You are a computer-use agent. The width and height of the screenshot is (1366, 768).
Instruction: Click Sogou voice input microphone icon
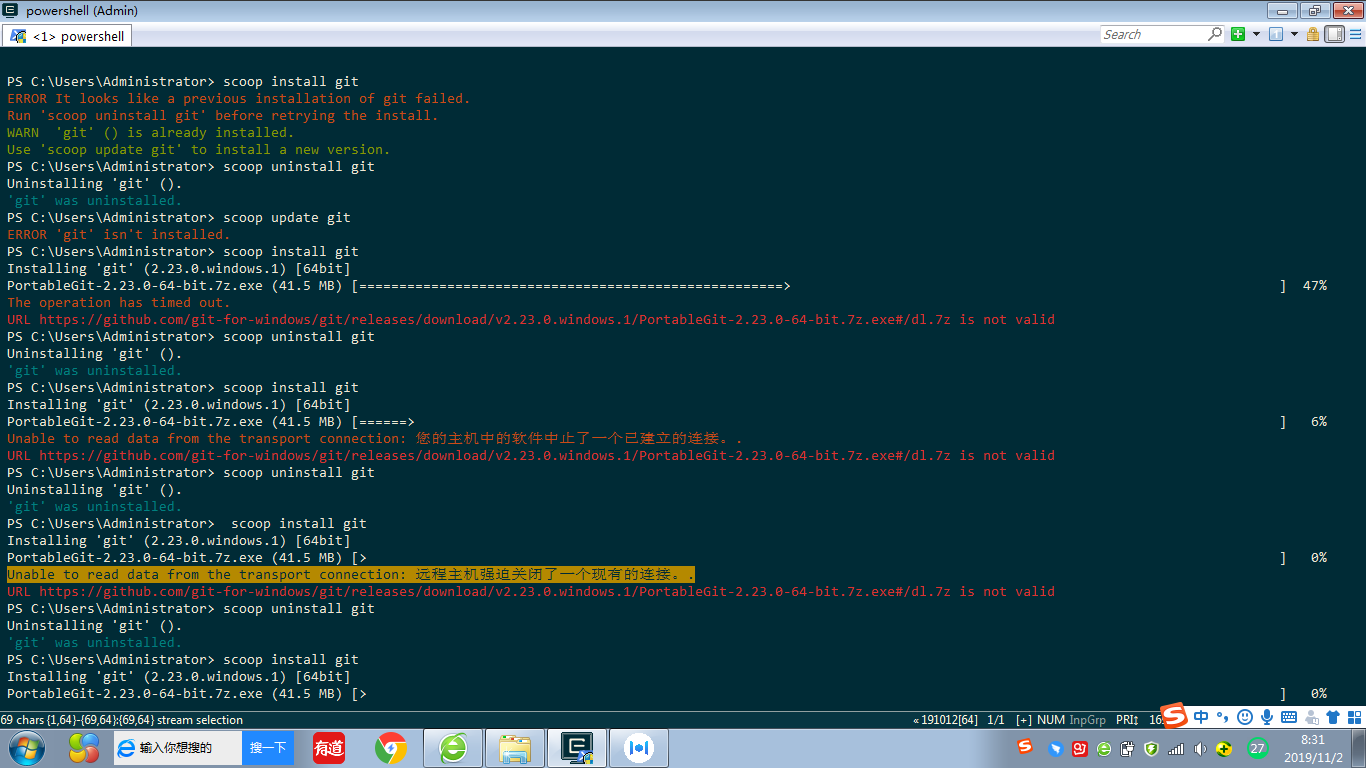click(1267, 717)
